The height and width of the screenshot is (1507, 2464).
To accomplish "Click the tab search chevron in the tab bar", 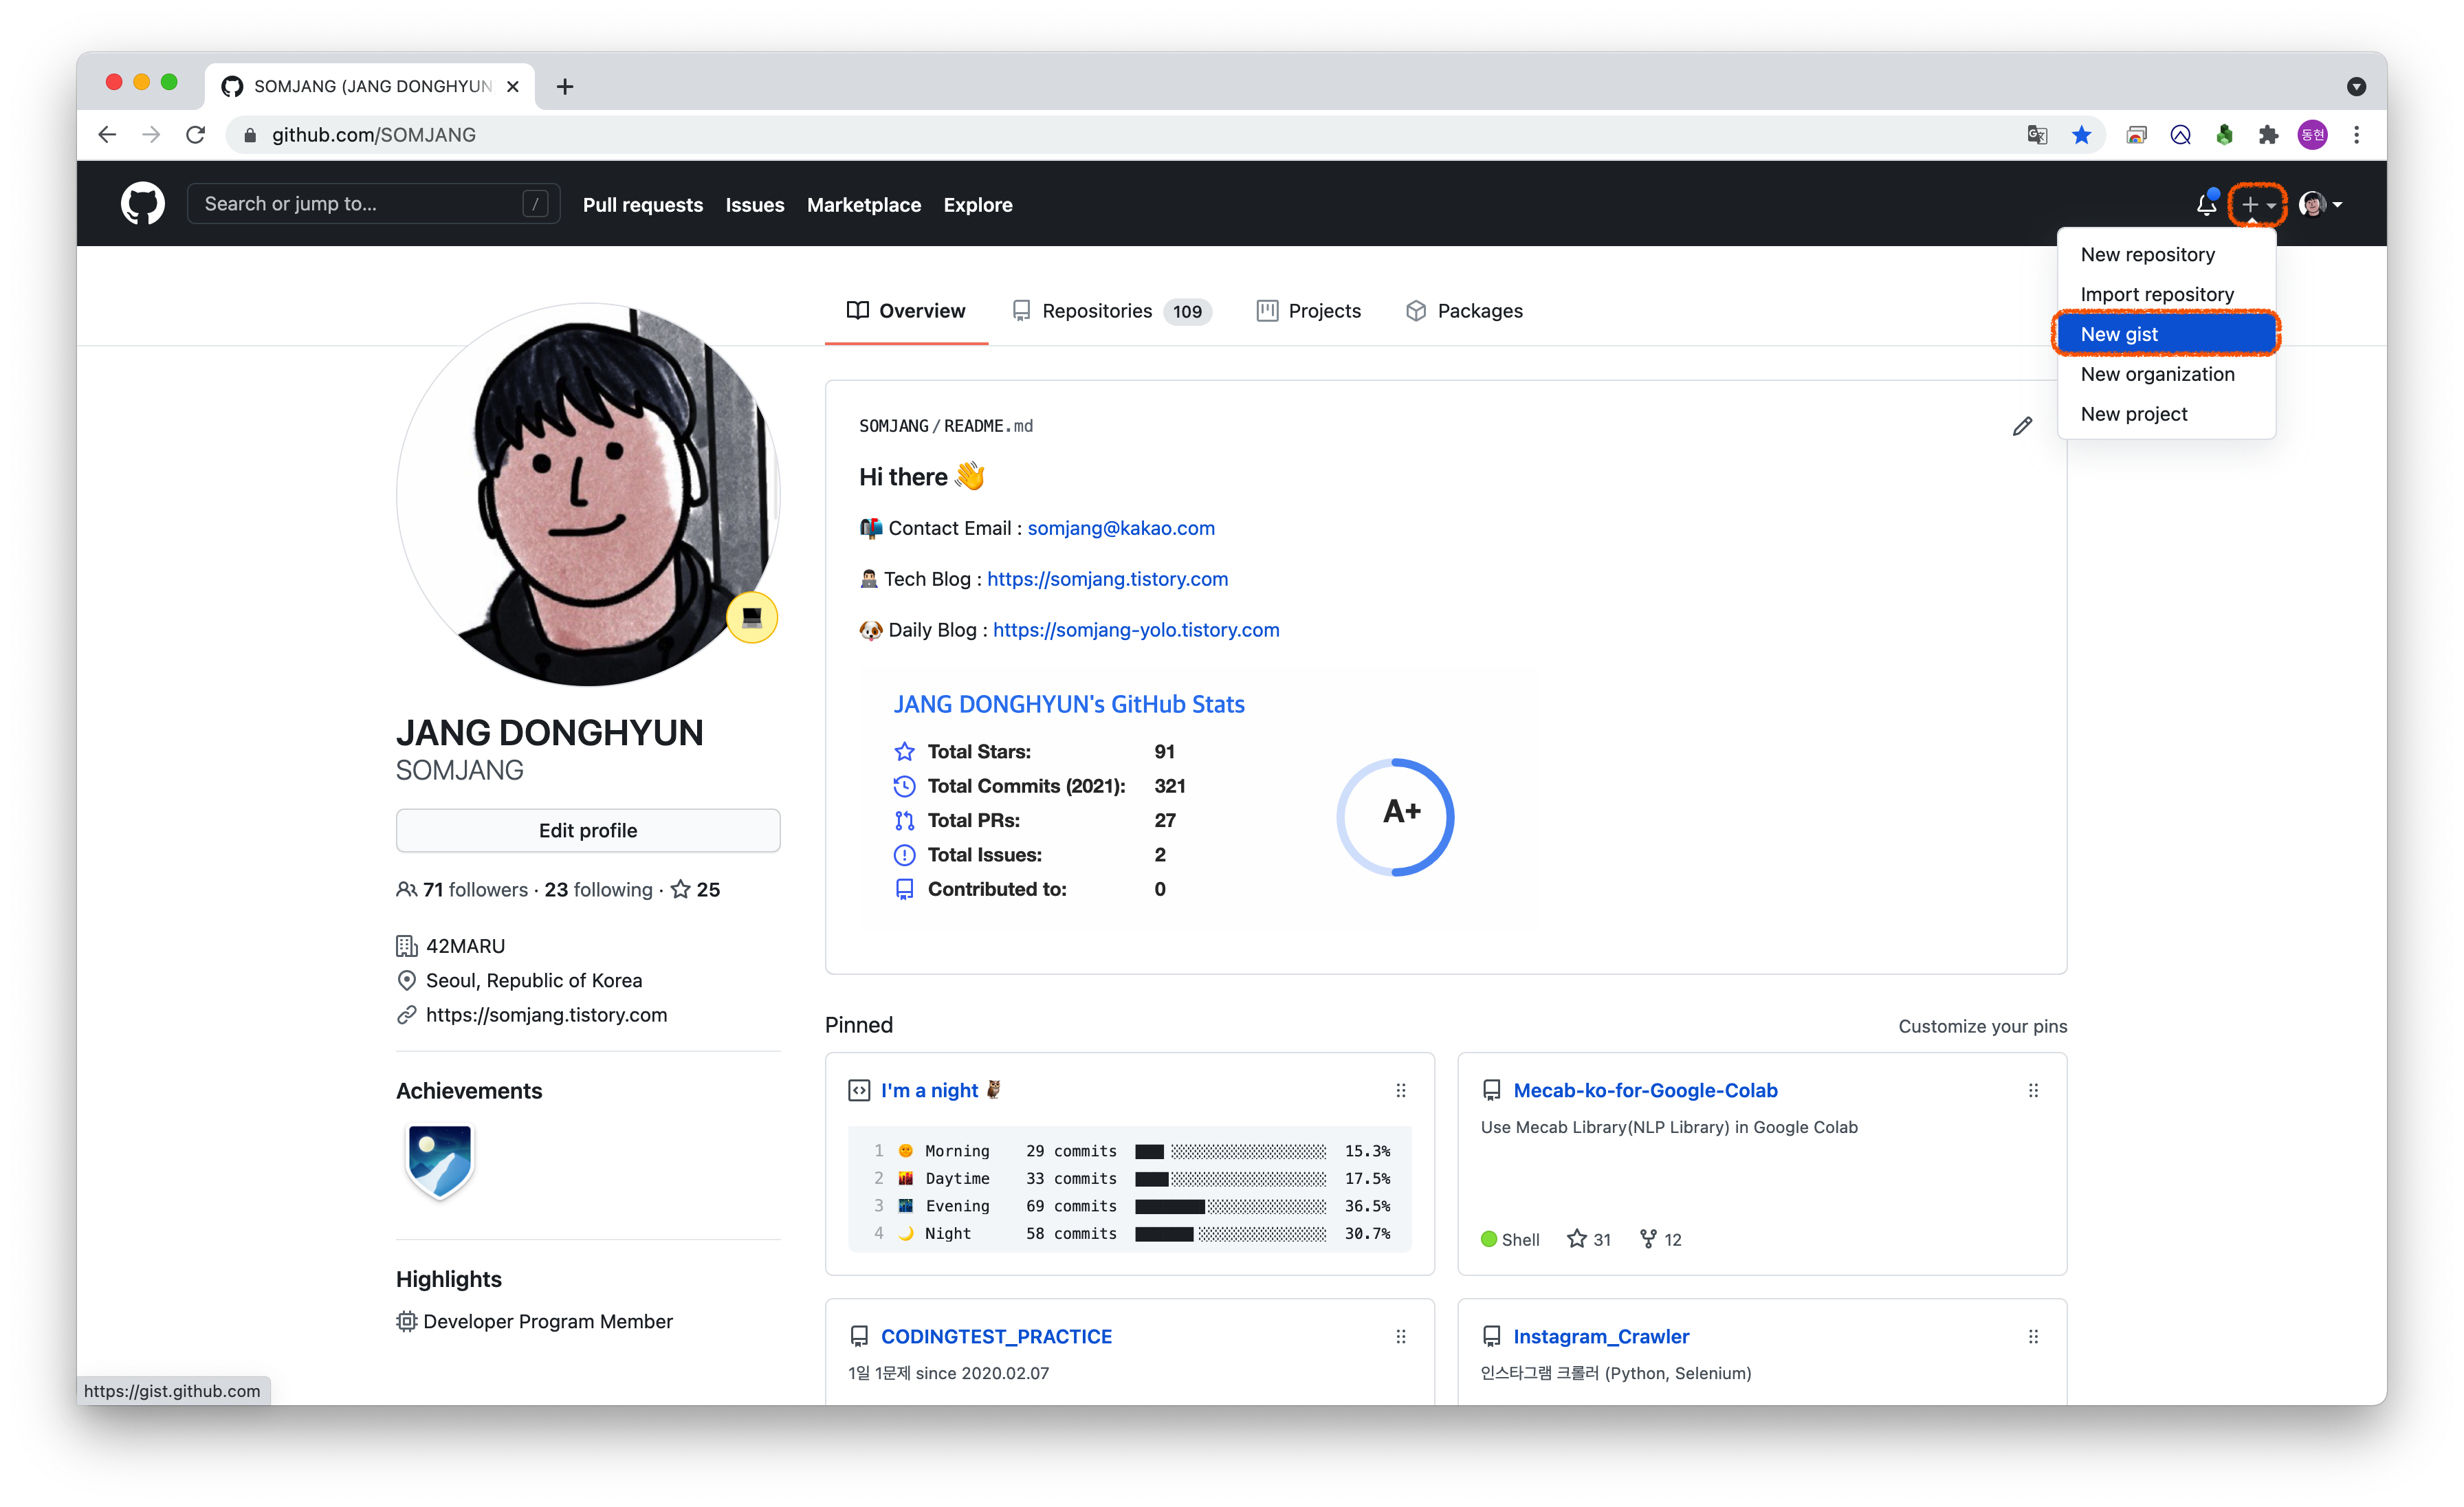I will pyautogui.click(x=2356, y=87).
